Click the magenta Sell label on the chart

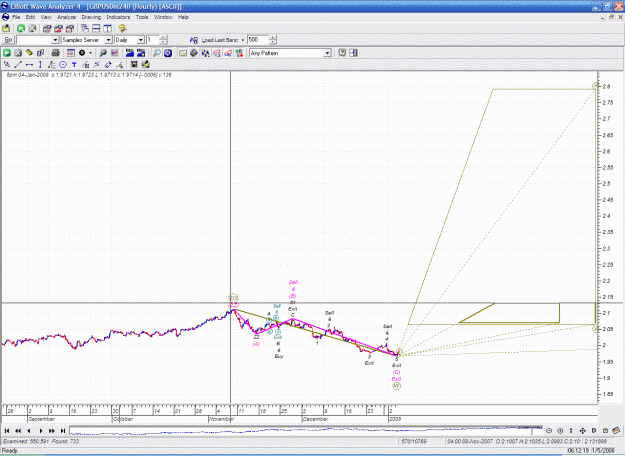293,282
